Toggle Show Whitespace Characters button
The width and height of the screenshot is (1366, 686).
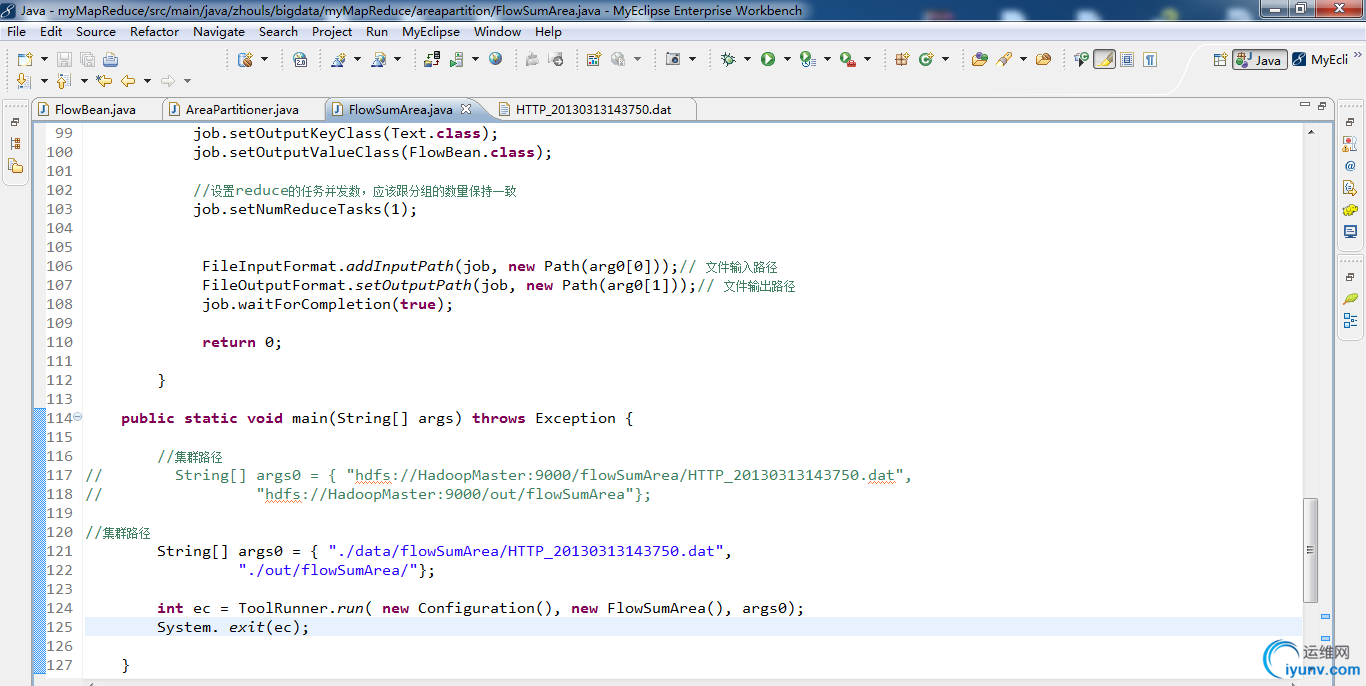[1150, 60]
